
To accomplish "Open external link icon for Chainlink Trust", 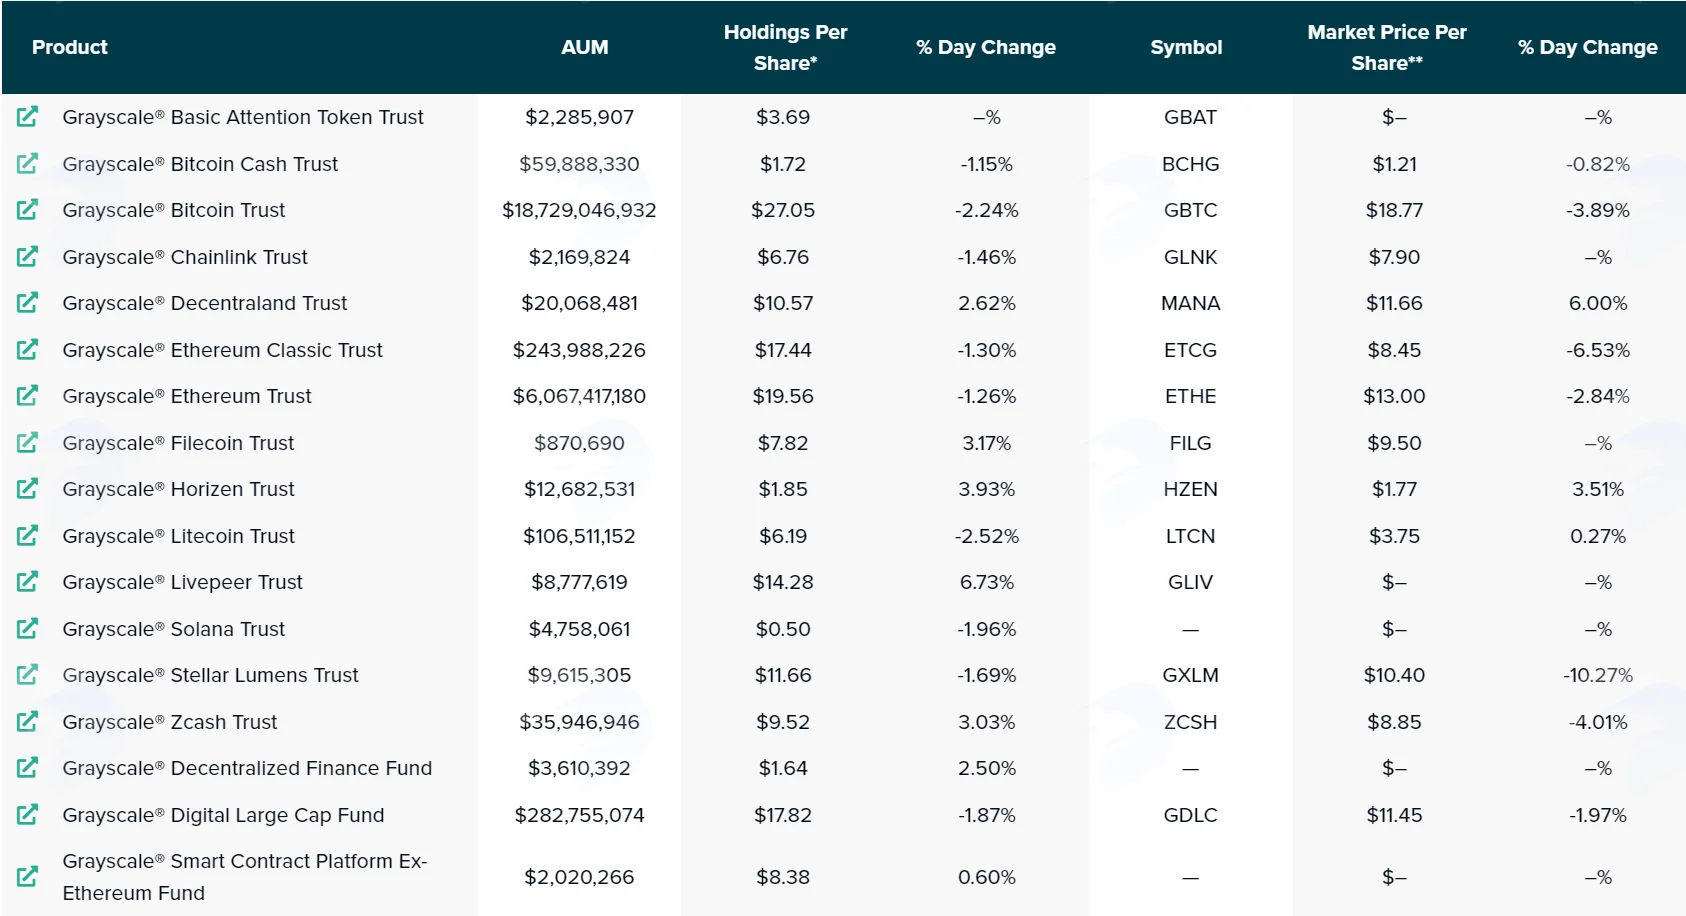I will [28, 257].
